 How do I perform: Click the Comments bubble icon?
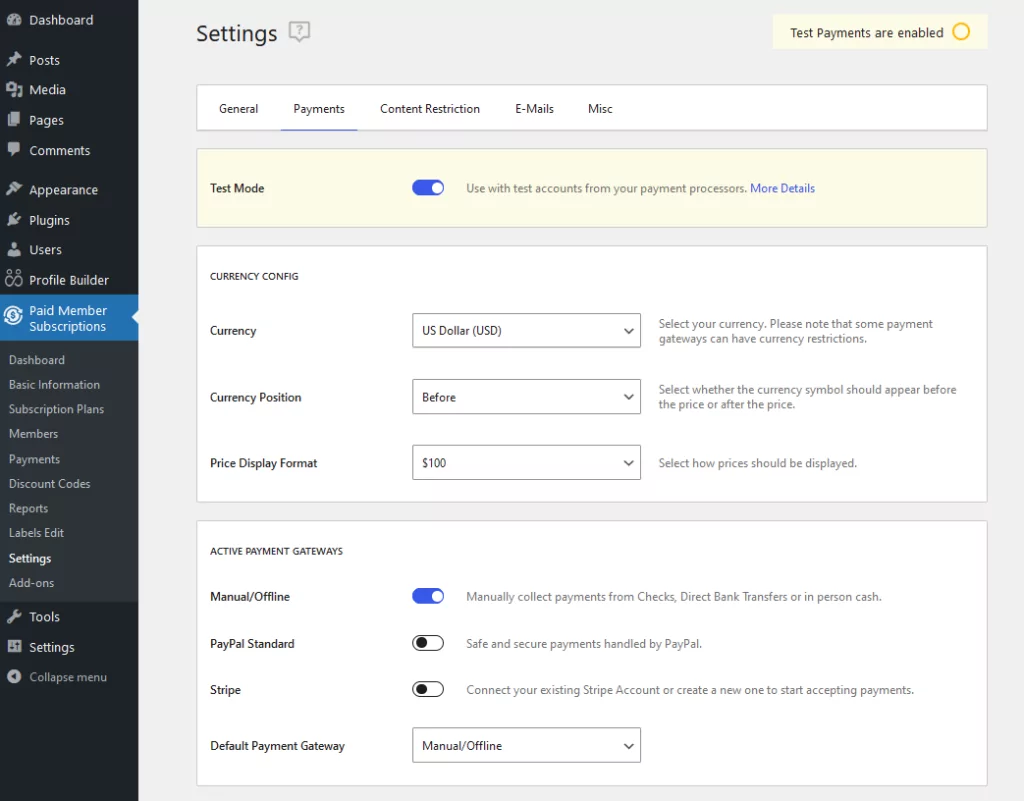pyautogui.click(x=14, y=149)
